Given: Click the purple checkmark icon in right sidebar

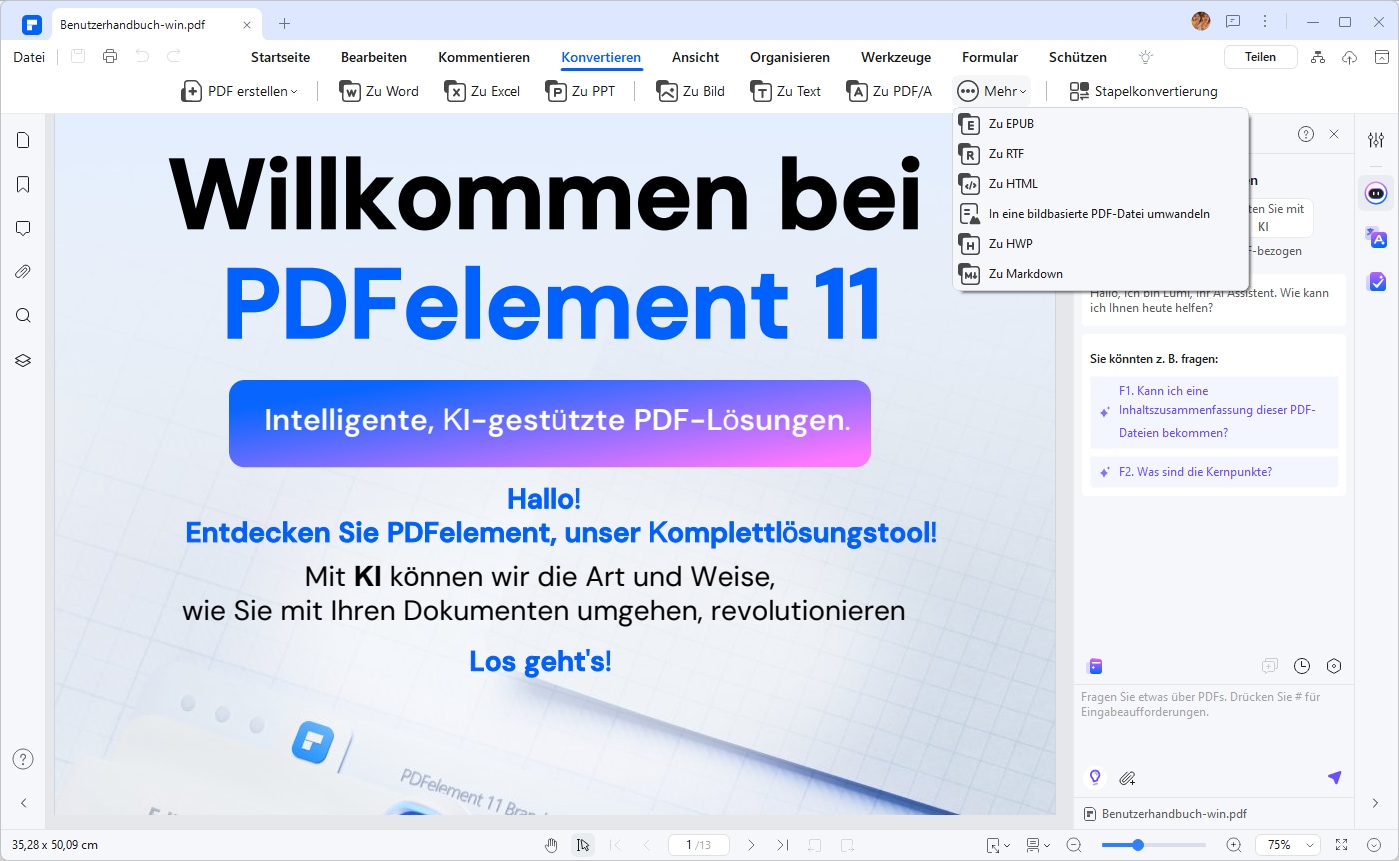Looking at the screenshot, I should tap(1376, 282).
